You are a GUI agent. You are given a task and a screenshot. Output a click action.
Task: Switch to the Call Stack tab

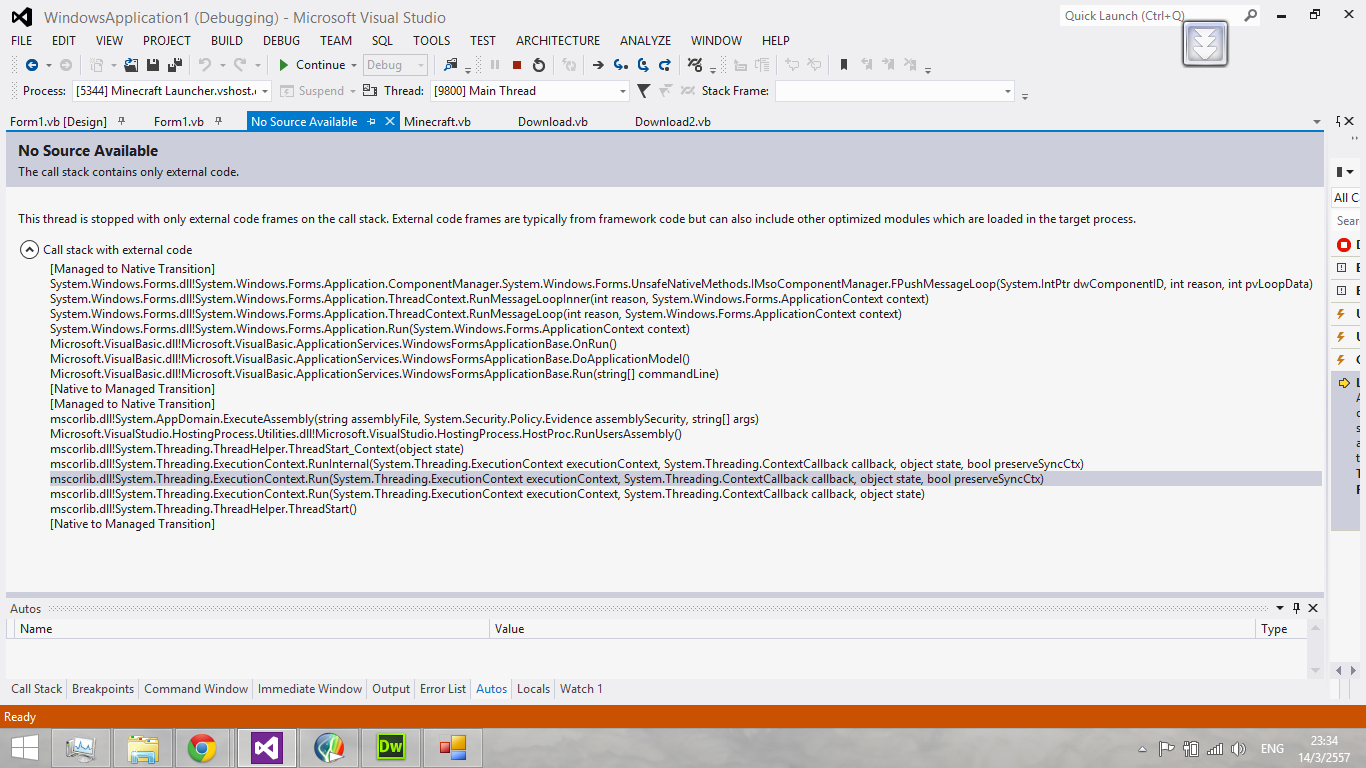click(36, 689)
